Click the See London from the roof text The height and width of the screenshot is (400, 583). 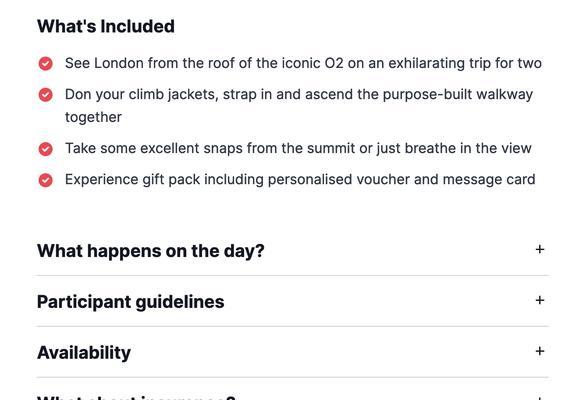pos(303,63)
